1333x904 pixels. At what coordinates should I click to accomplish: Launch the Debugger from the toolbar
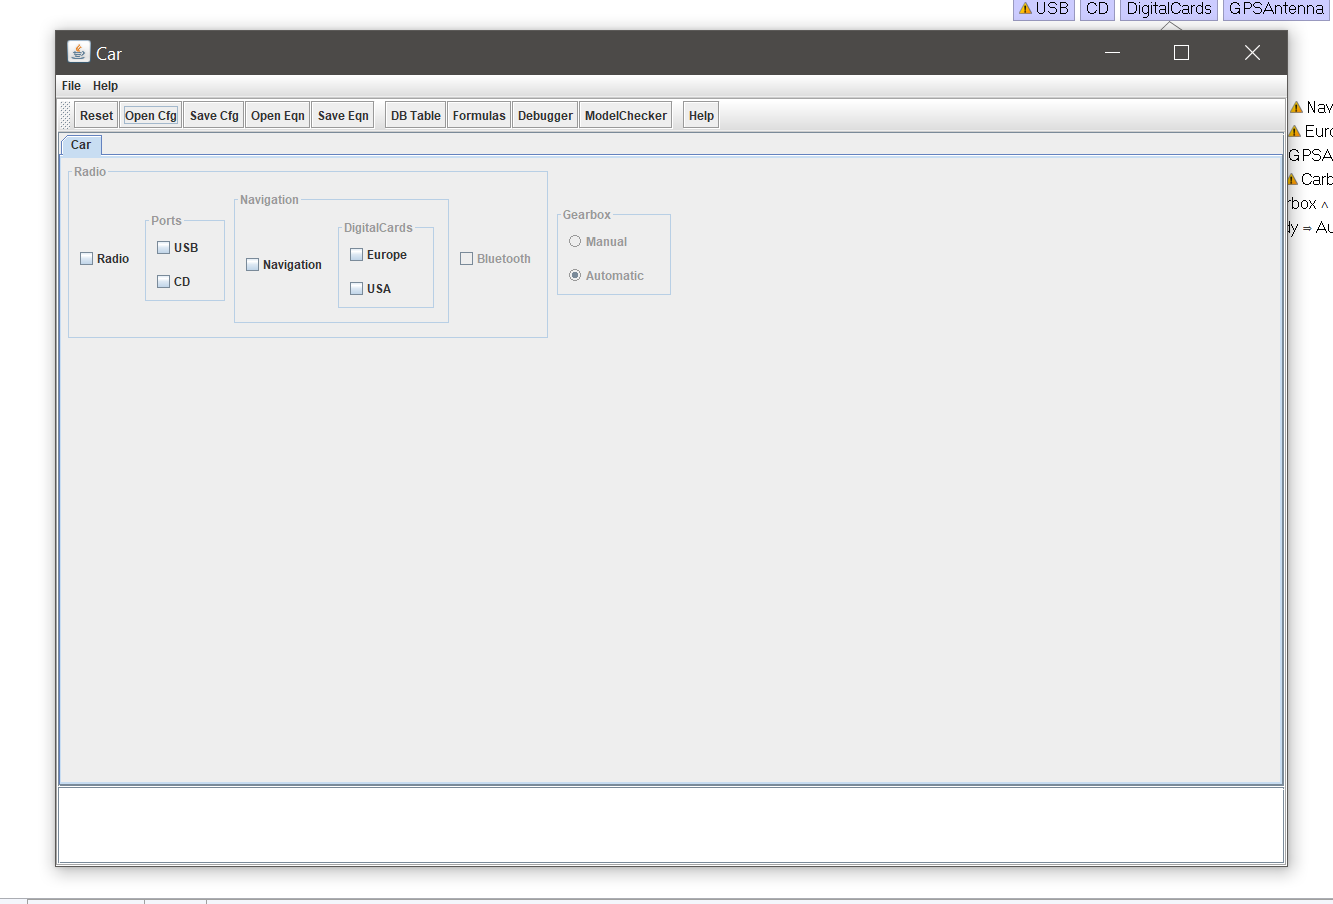pyautogui.click(x=545, y=114)
